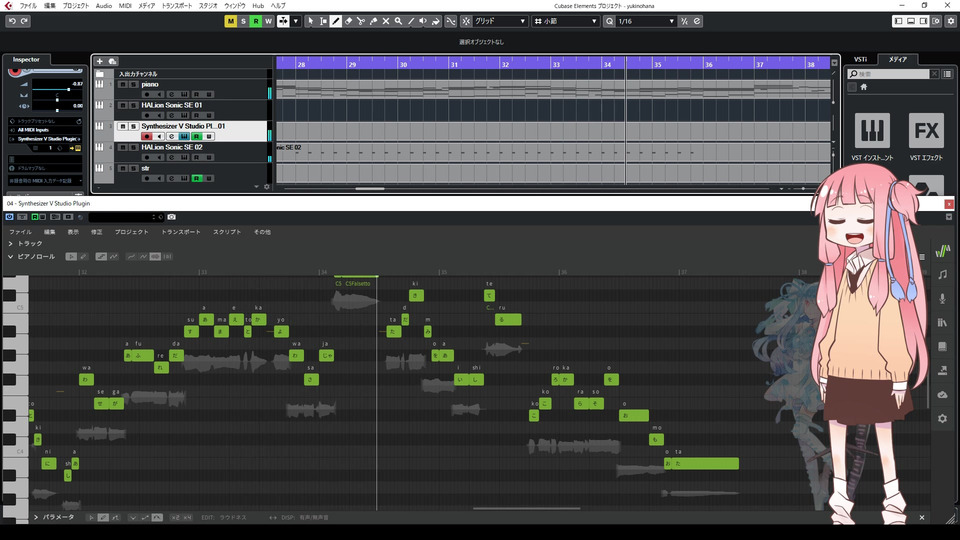Image resolution: width=960 pixels, height=540 pixels.
Task: Click the C5 Falsetto pitch label
Action: (x=353, y=283)
